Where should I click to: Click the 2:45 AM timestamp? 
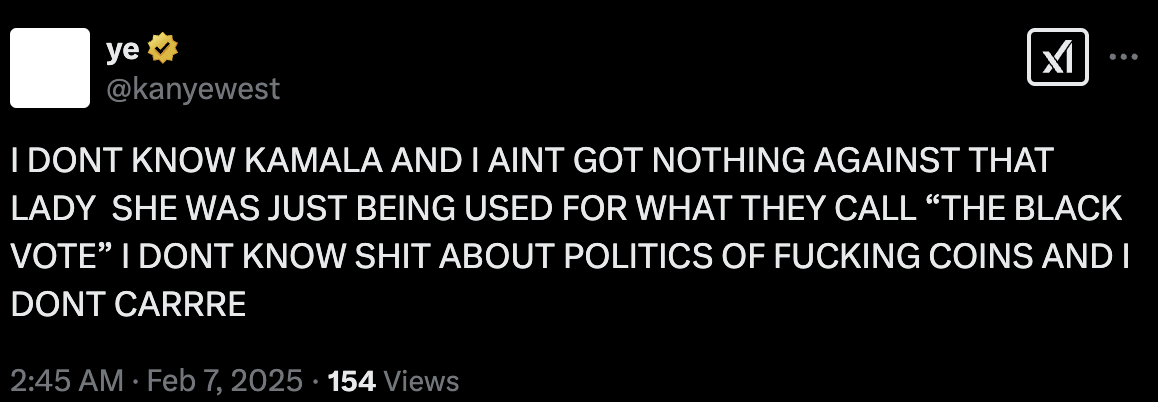pyautogui.click(x=66, y=381)
